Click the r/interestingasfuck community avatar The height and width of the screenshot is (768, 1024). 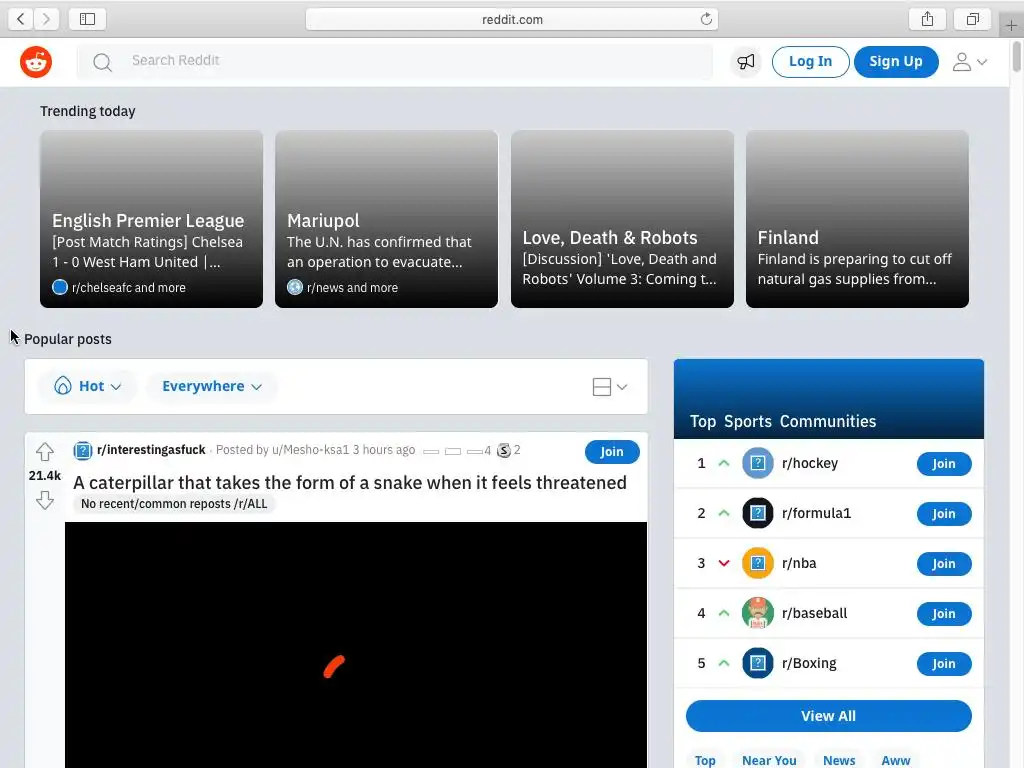point(83,450)
